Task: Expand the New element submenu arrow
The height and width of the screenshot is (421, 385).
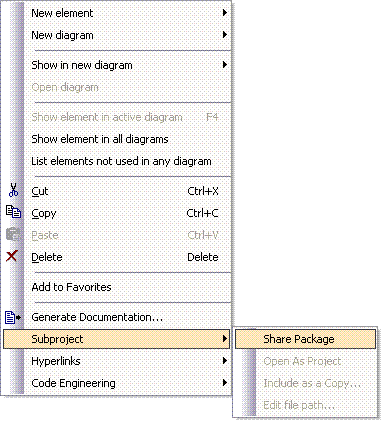Action: coord(225,13)
